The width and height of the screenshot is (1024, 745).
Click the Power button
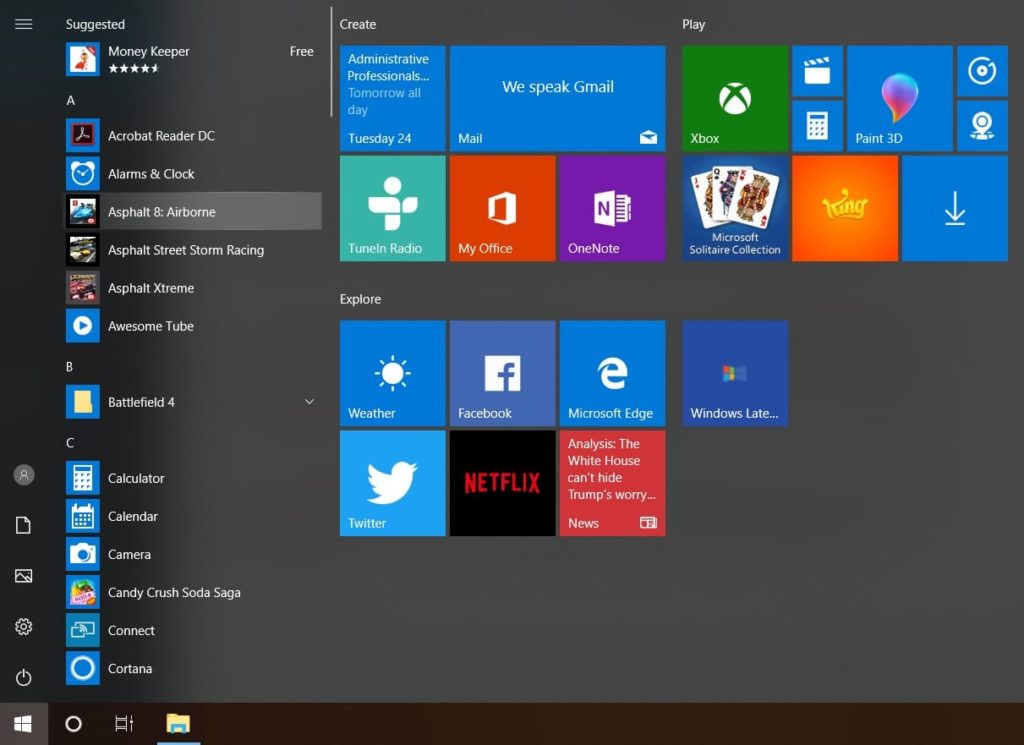pos(23,677)
